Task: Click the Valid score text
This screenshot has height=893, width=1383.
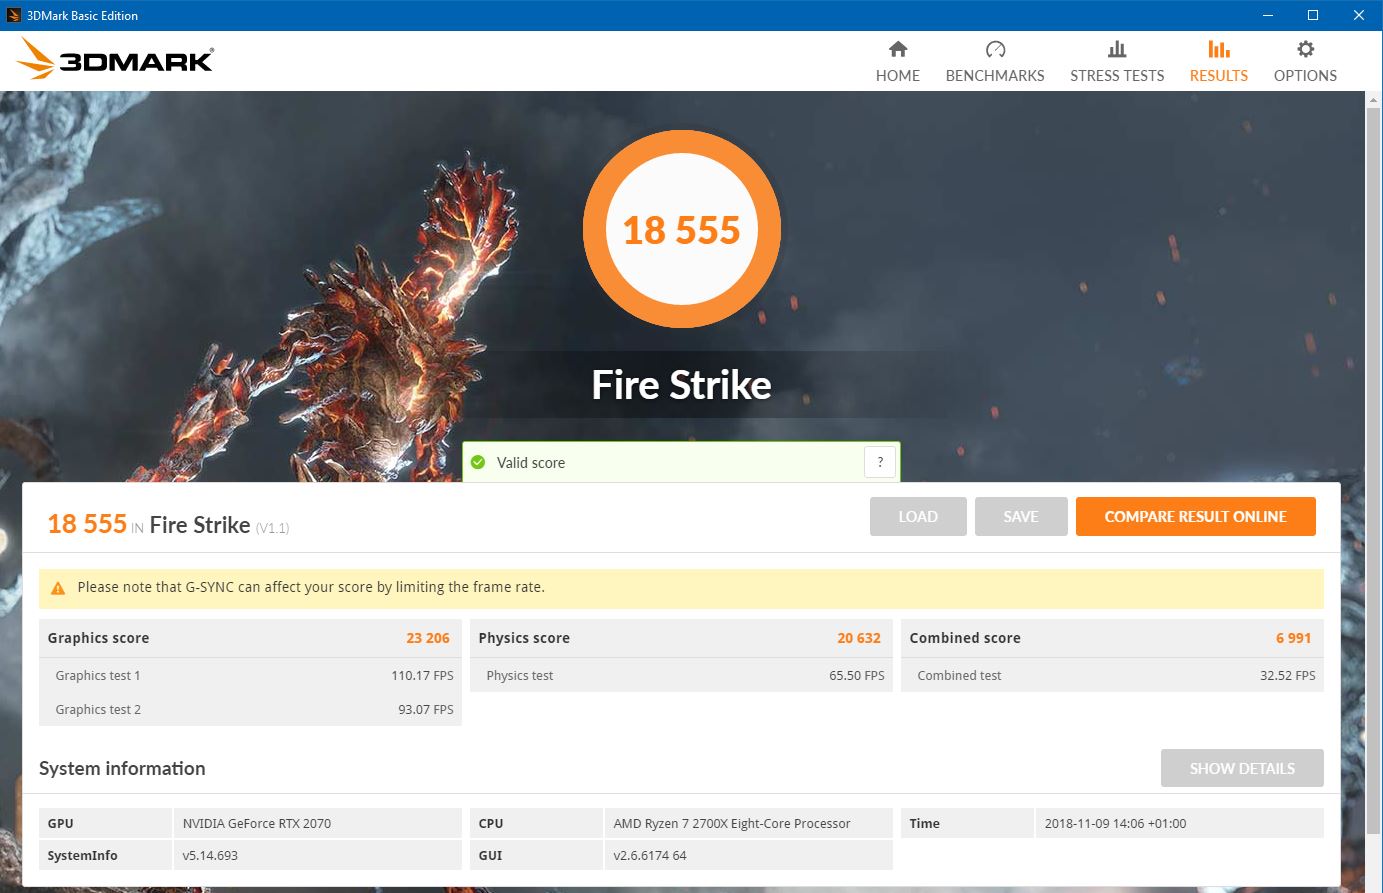Action: [x=531, y=463]
